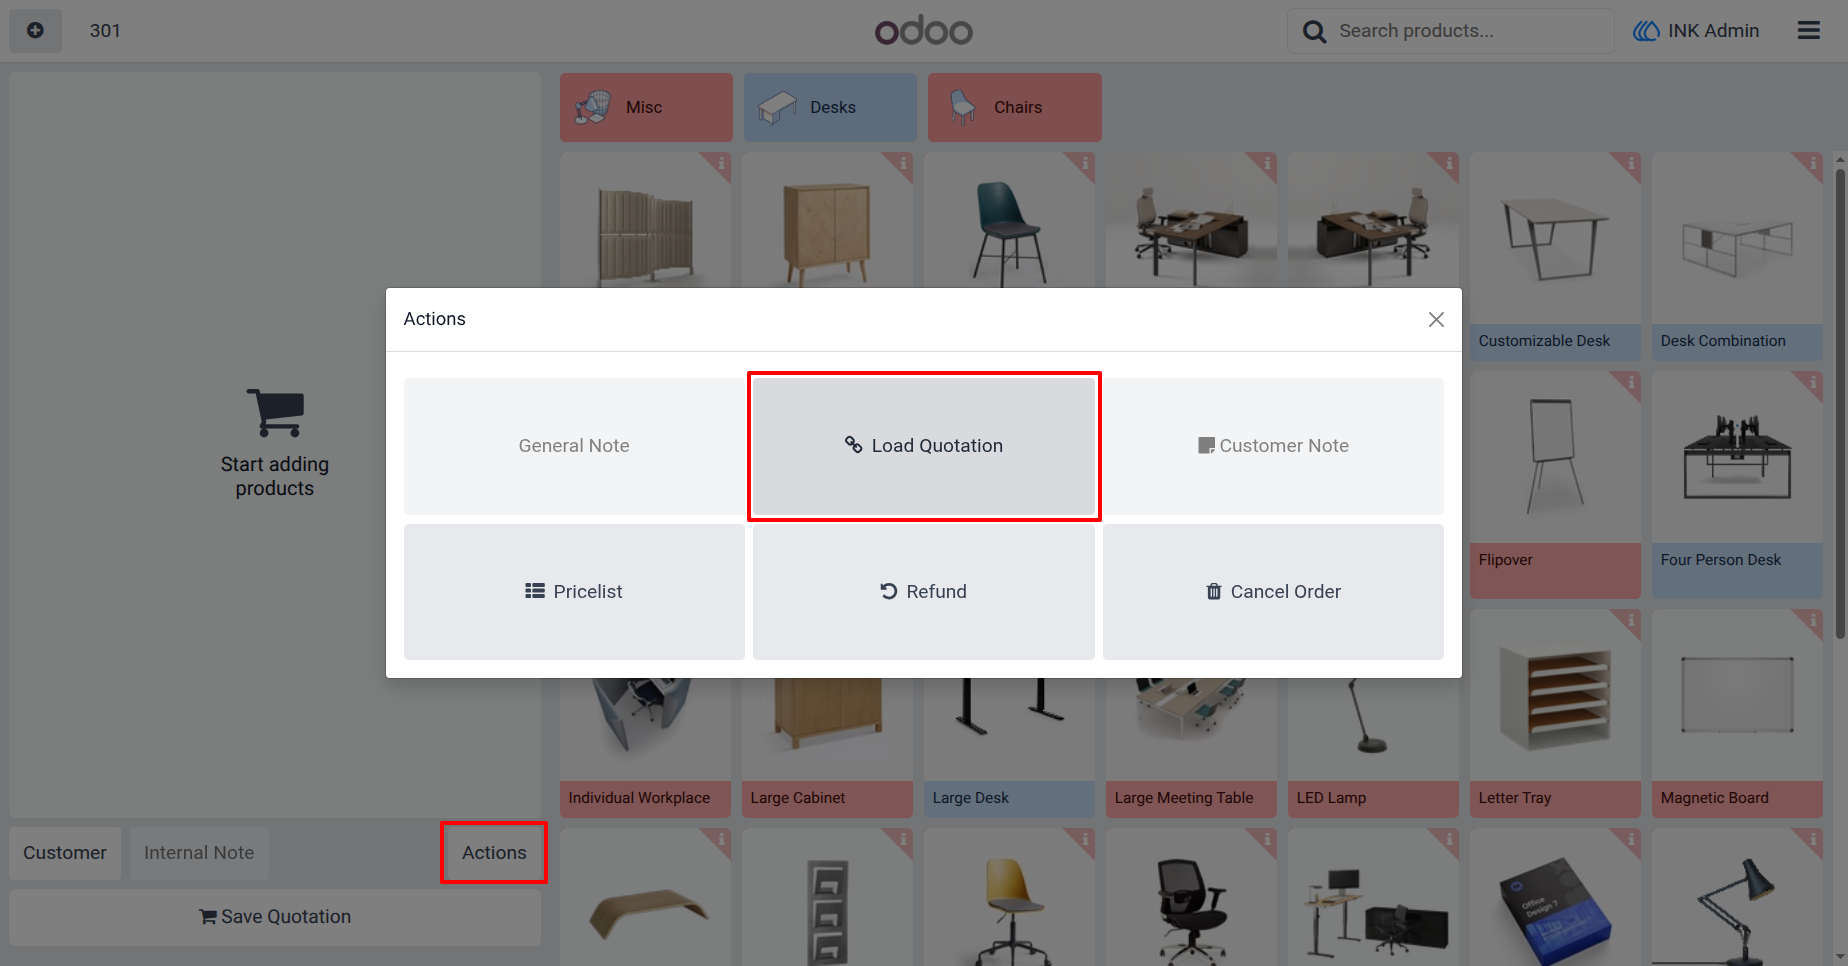Select the Desks category
This screenshot has height=966, width=1848.
point(830,107)
